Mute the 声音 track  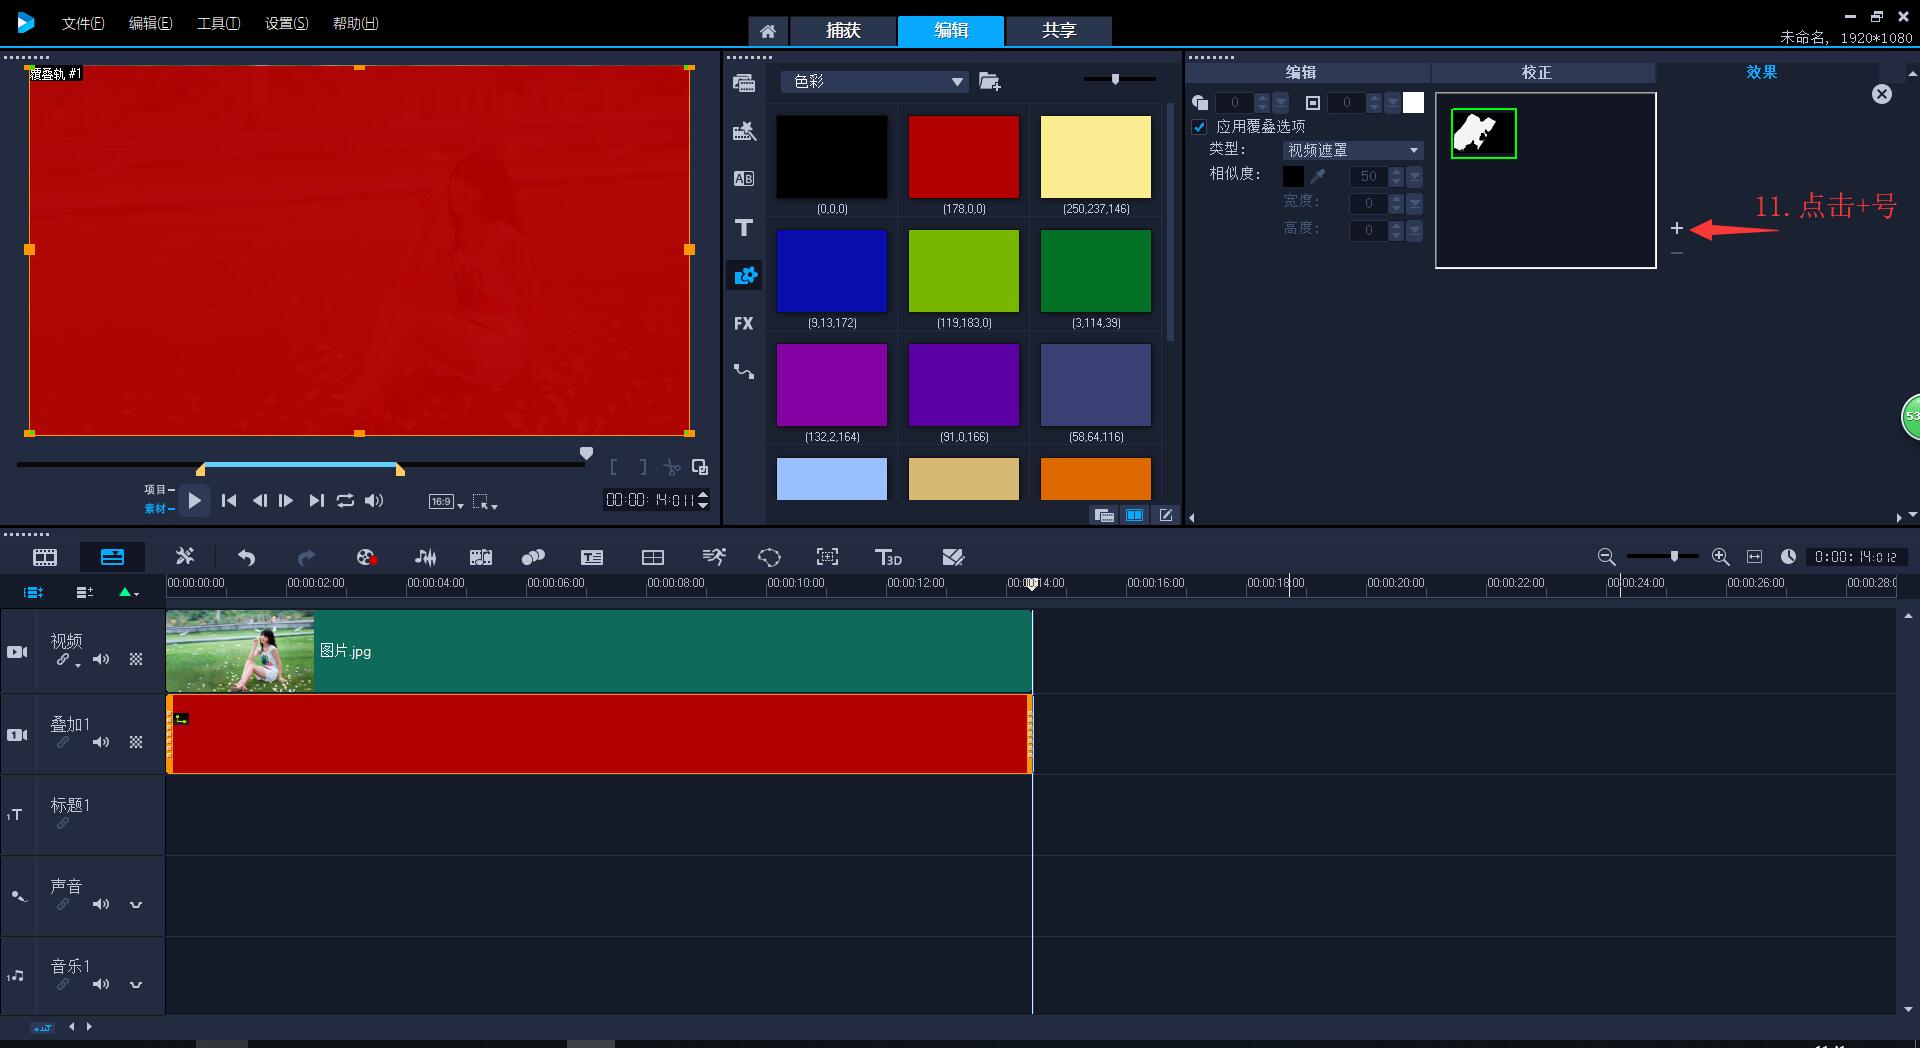(x=101, y=904)
